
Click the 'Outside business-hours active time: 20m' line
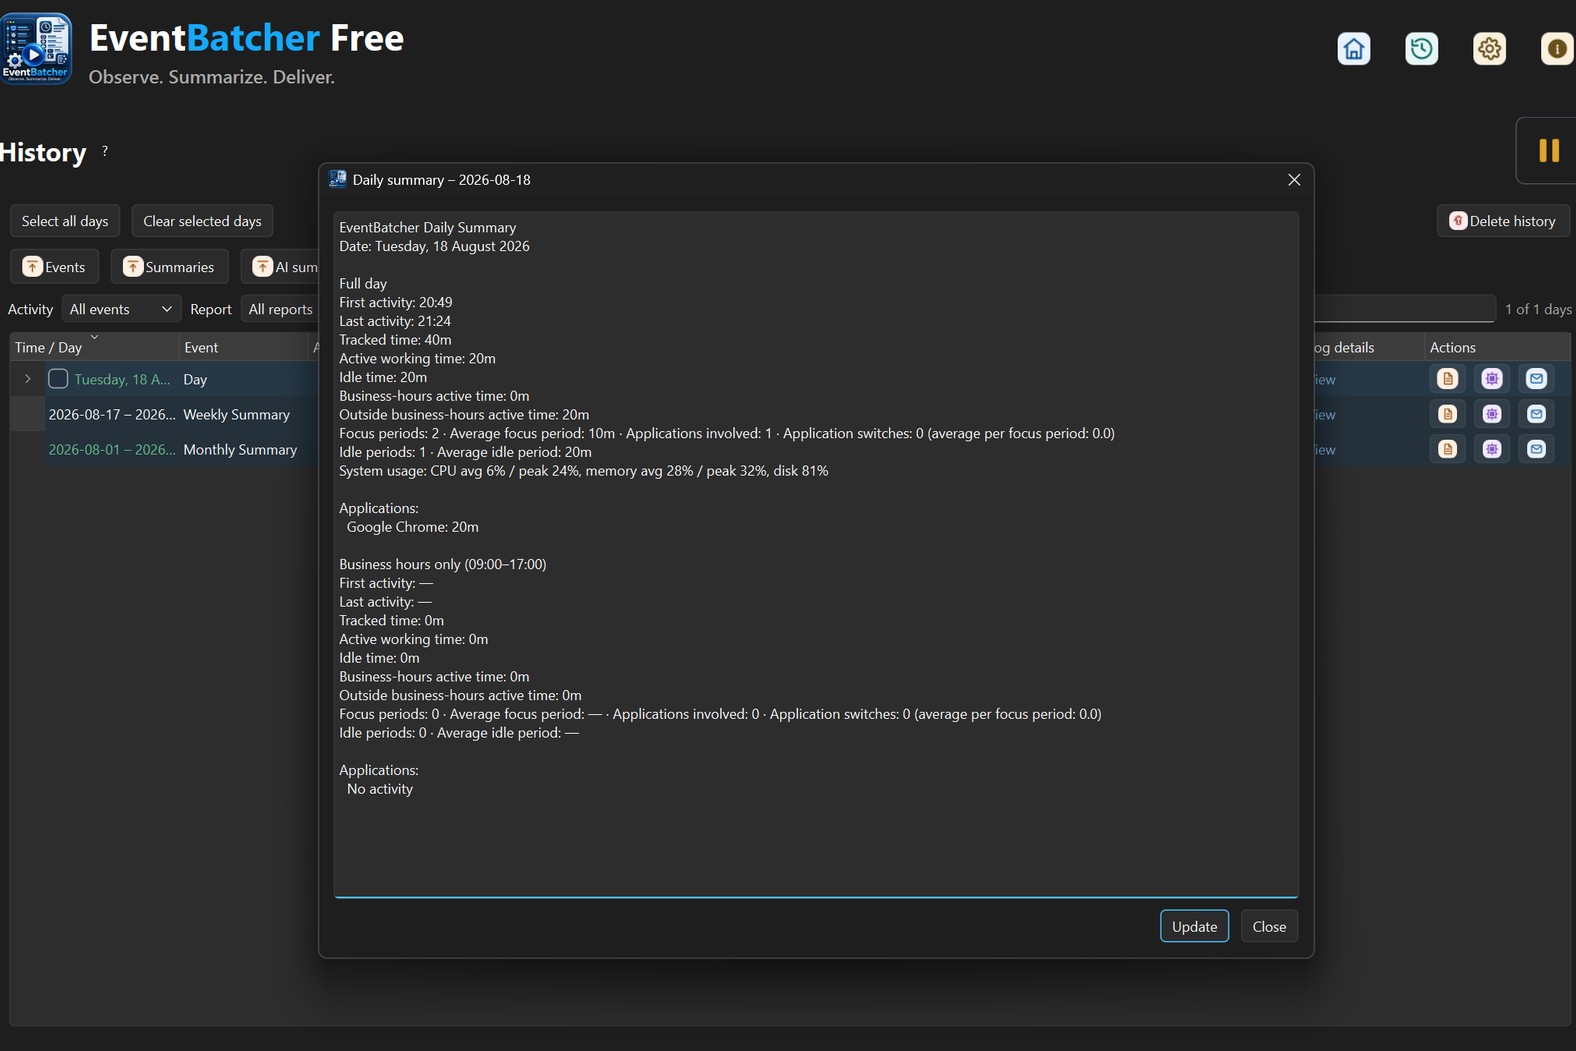(x=464, y=414)
